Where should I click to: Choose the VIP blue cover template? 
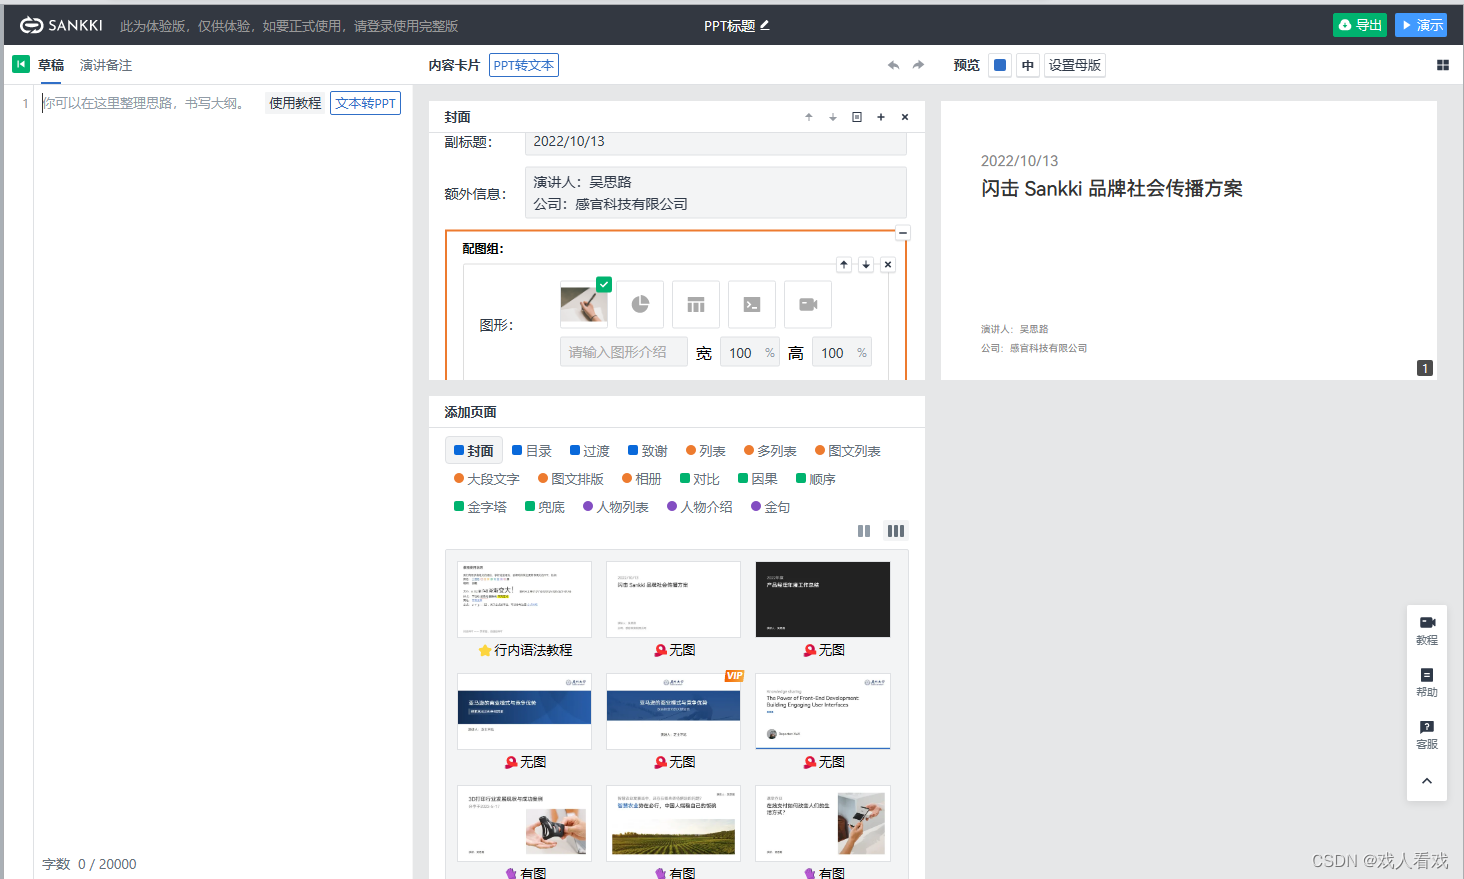[x=674, y=711]
